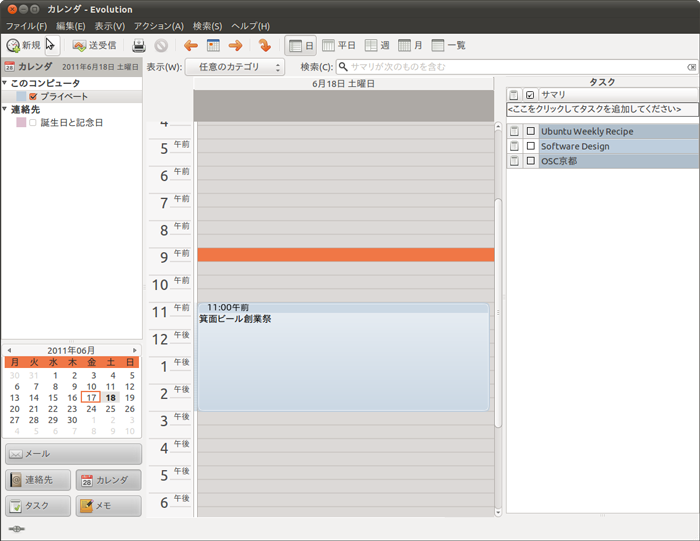Go to next day with right arrow
Viewport: 700px width, 541px height.
235,45
